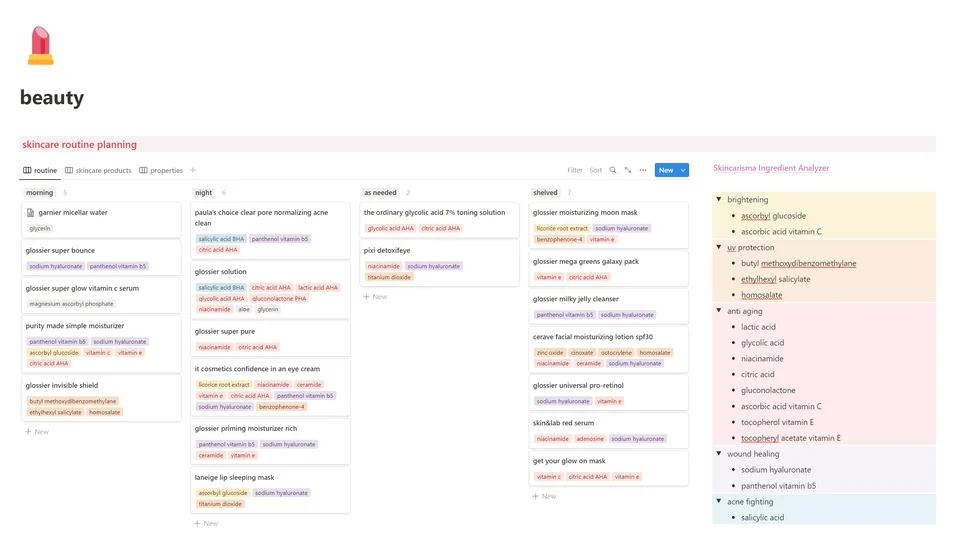The width and height of the screenshot is (960, 535).
Task: Add new card in as needed column
Action: point(375,296)
